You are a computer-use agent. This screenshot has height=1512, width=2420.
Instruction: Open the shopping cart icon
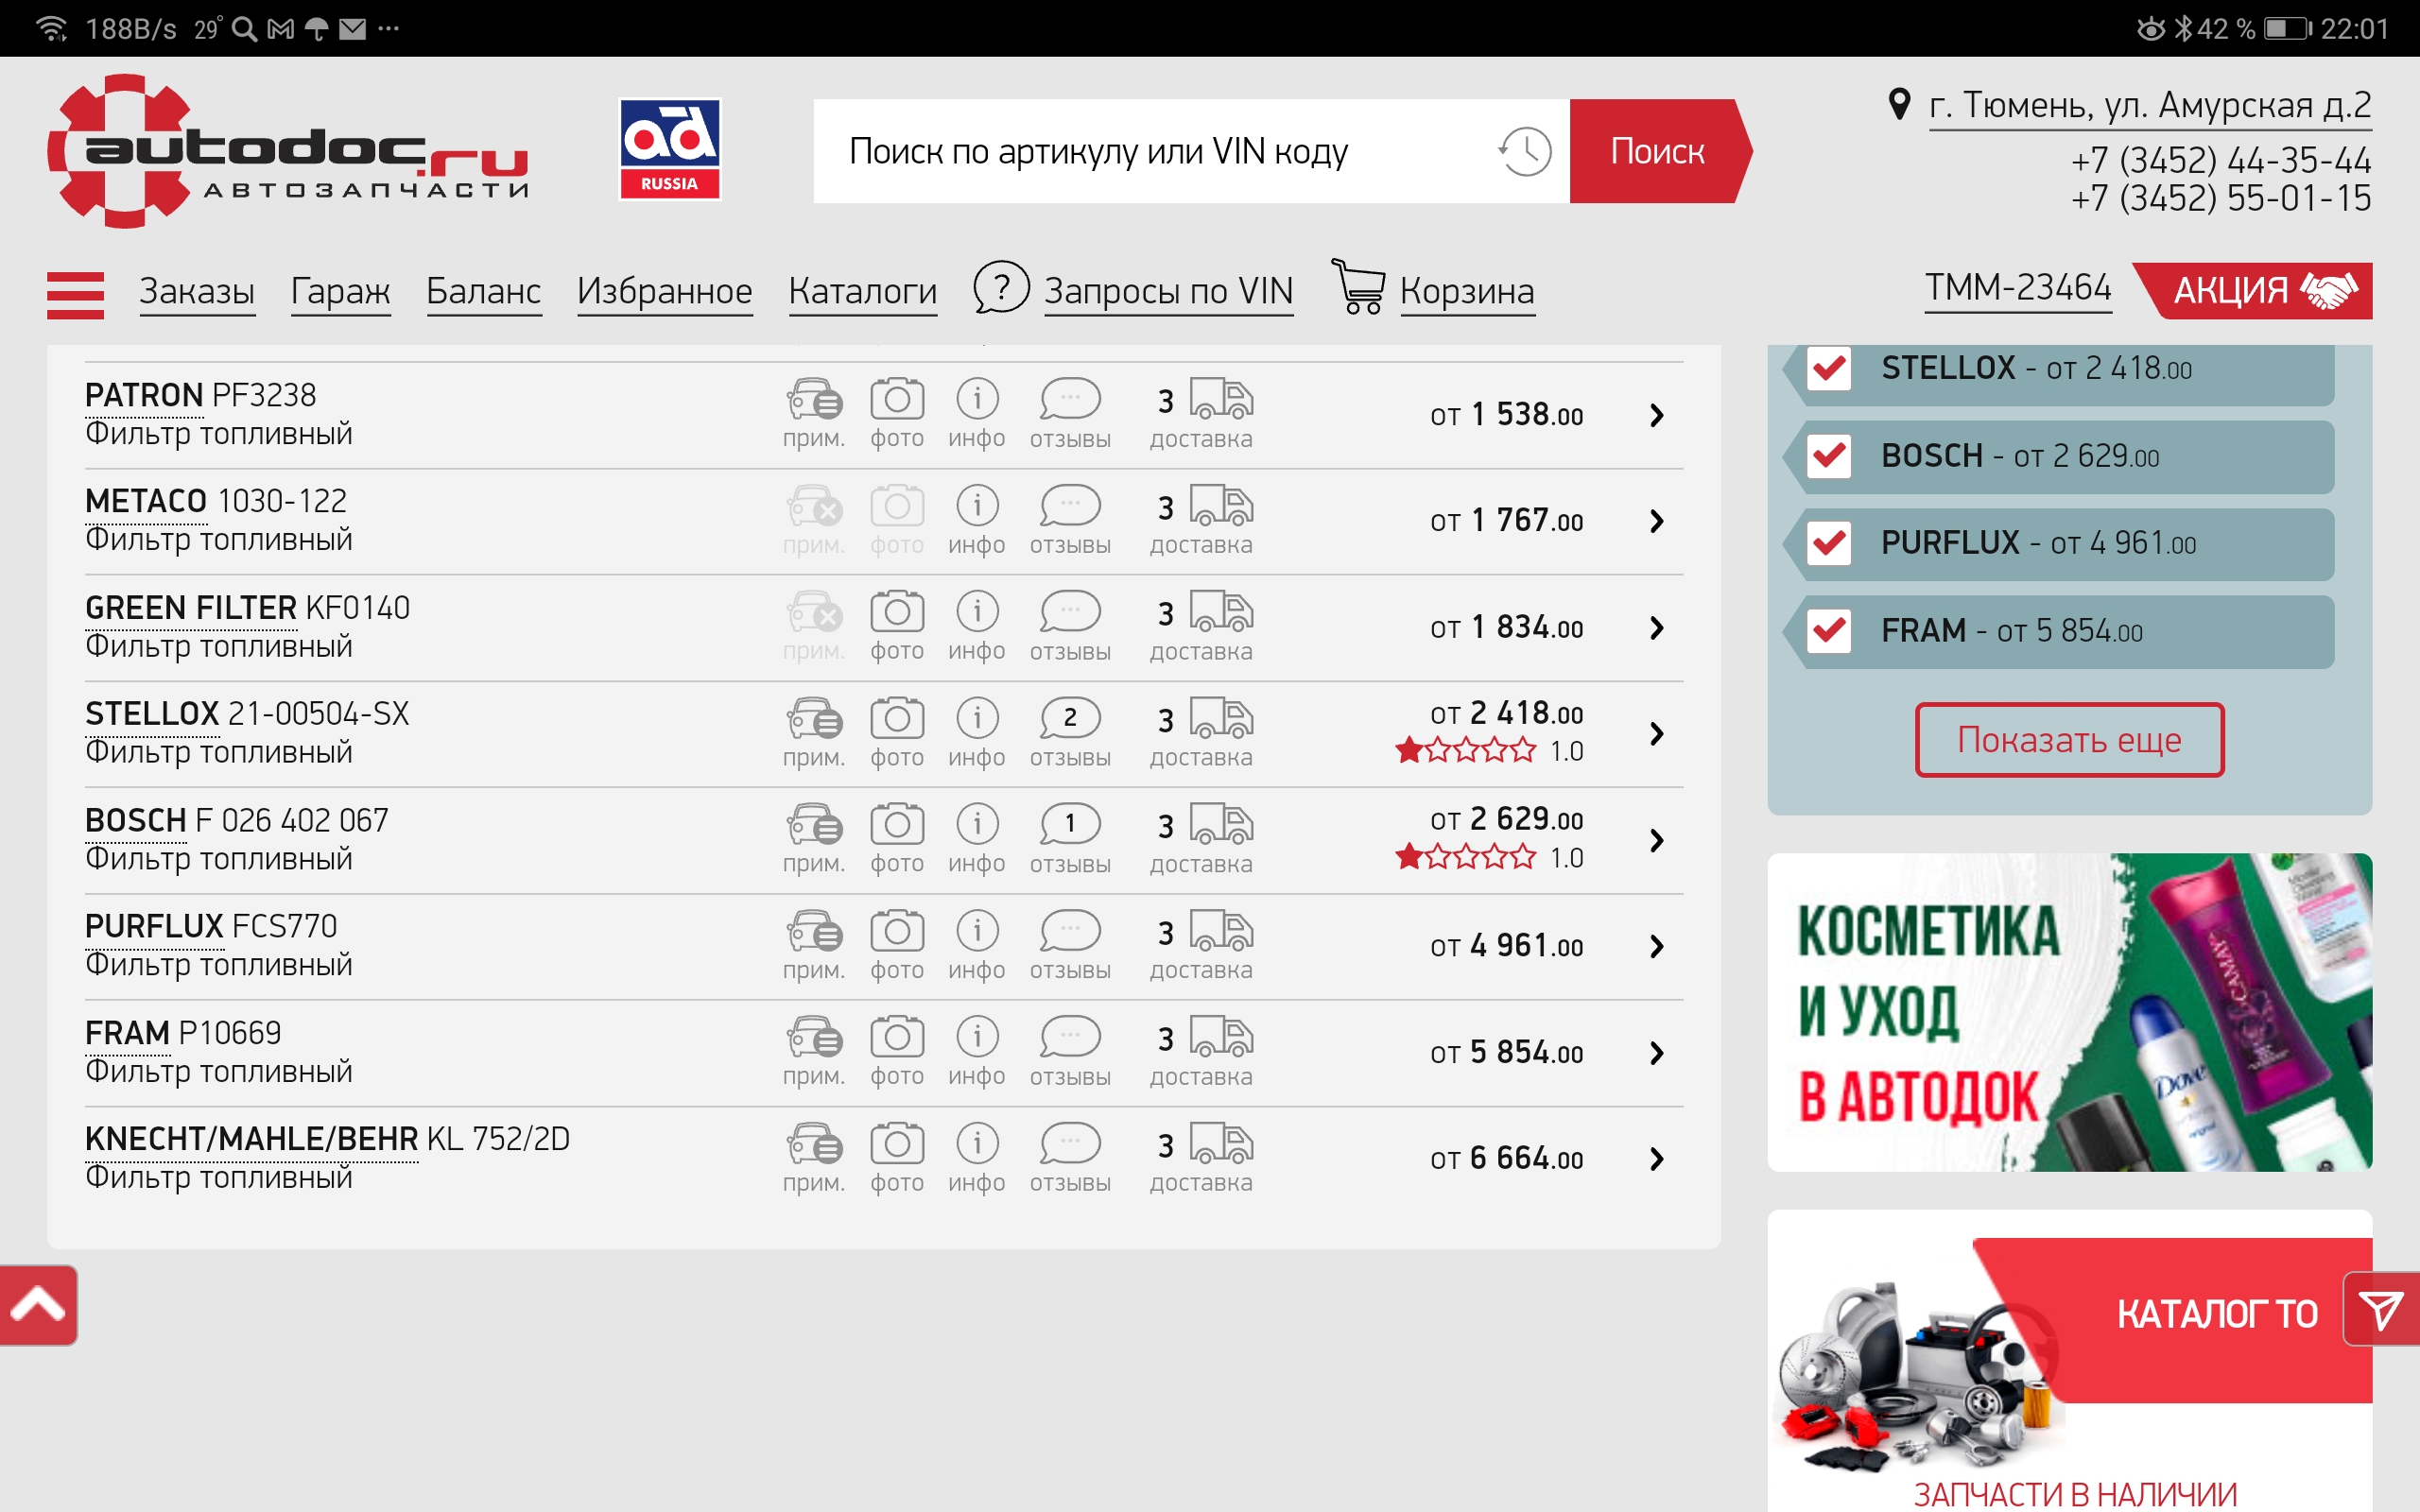coord(1359,286)
